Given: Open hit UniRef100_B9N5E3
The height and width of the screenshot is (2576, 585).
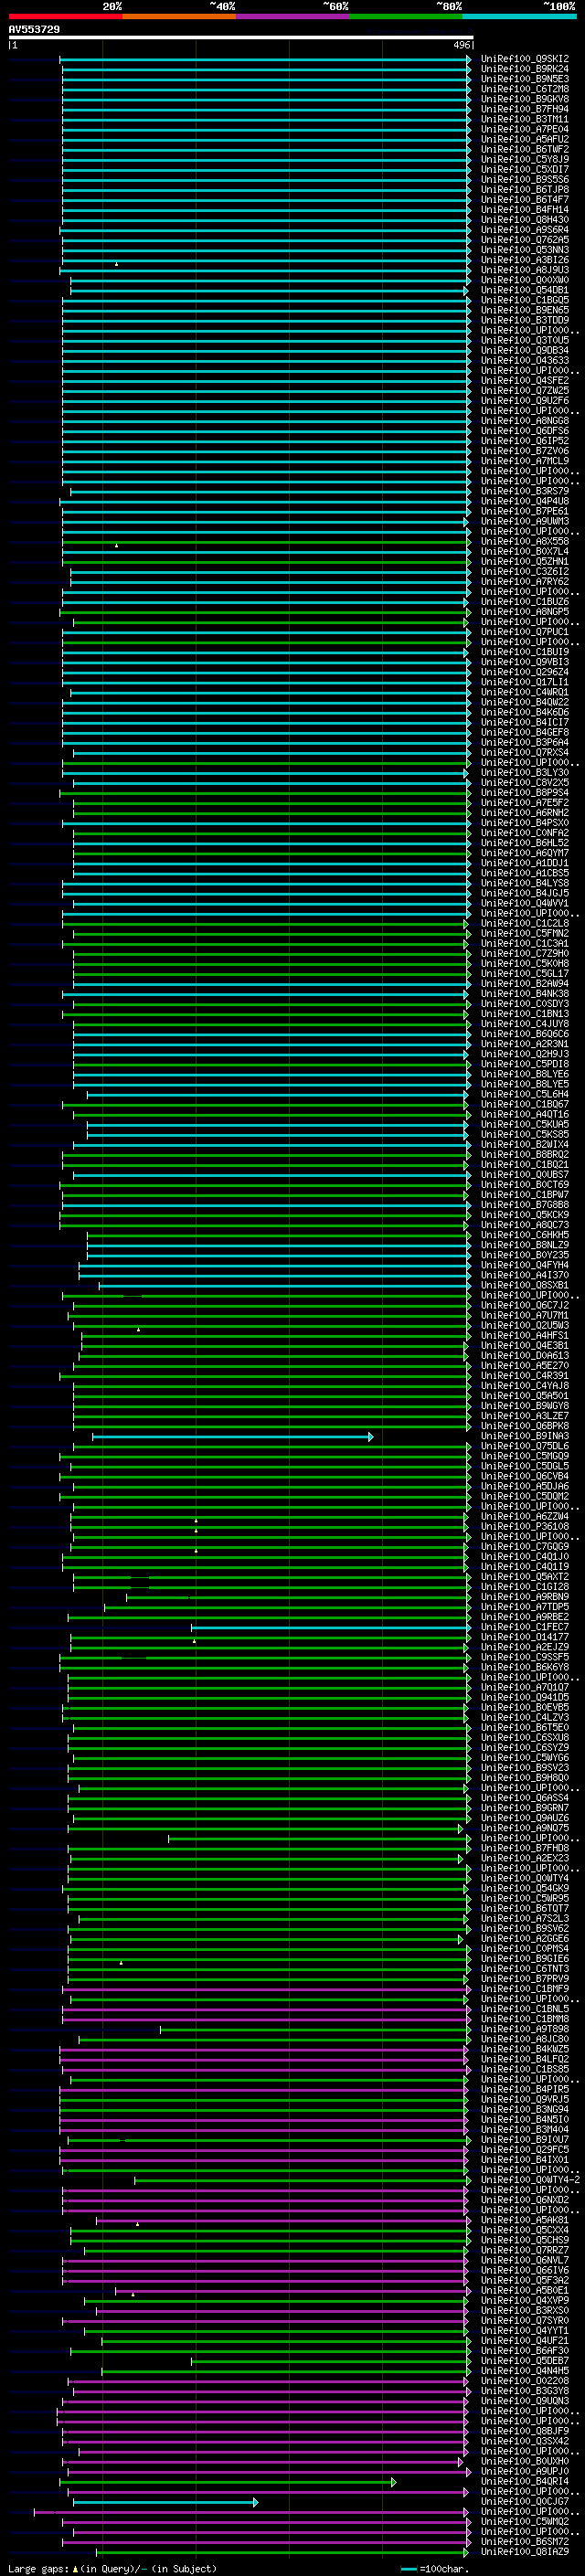Looking at the screenshot, I should [525, 79].
